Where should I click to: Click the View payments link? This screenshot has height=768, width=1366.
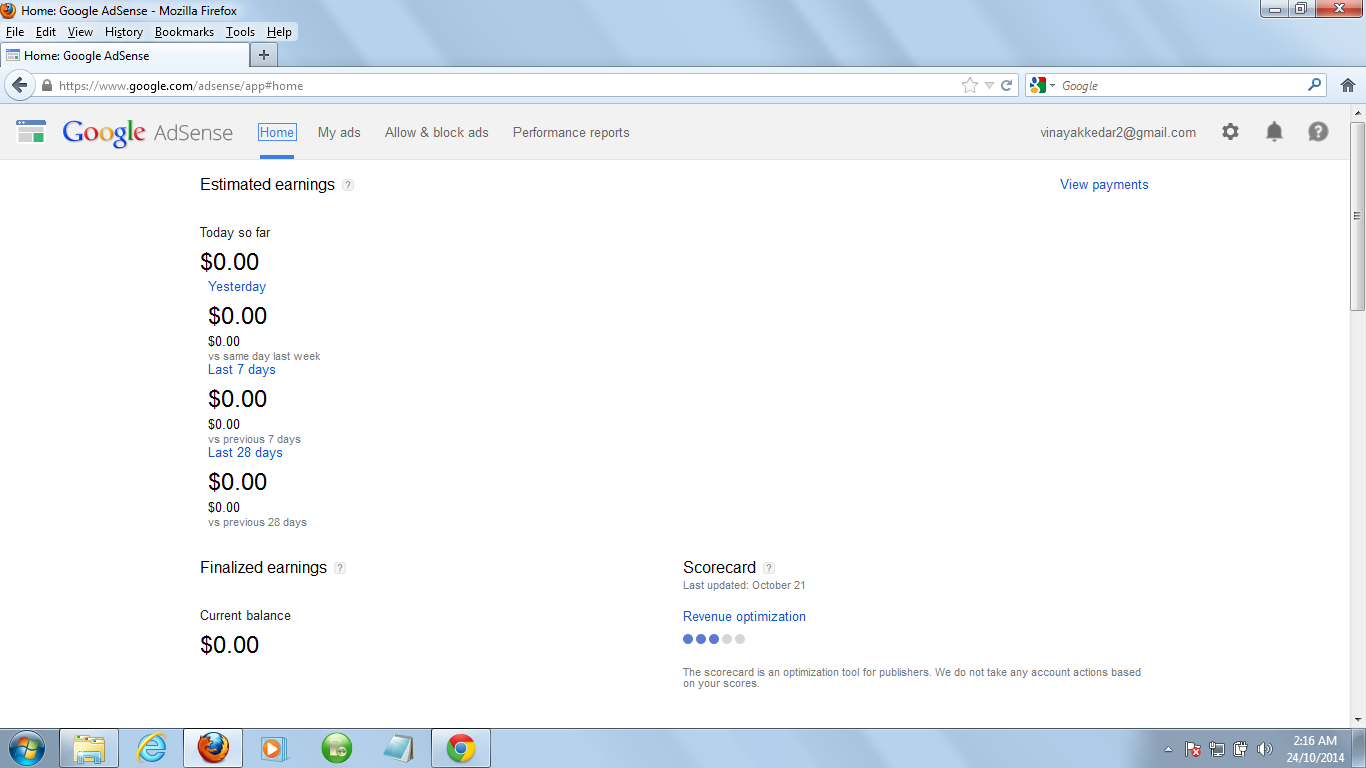coord(1104,185)
